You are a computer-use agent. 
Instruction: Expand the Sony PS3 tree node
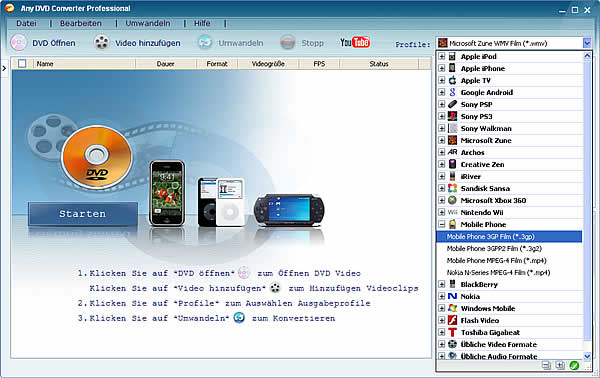pos(442,116)
